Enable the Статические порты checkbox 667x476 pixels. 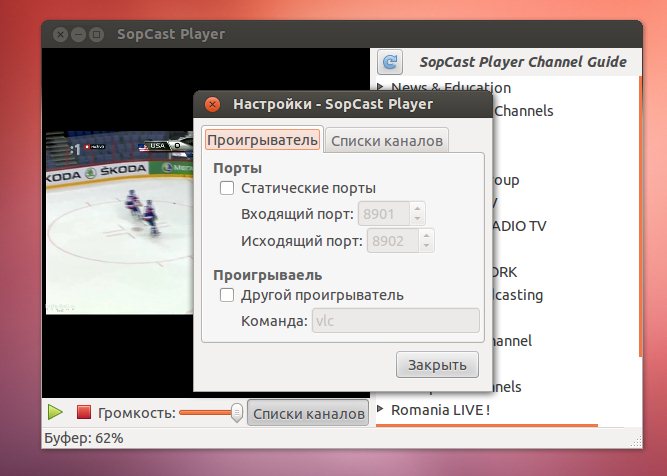tap(227, 188)
